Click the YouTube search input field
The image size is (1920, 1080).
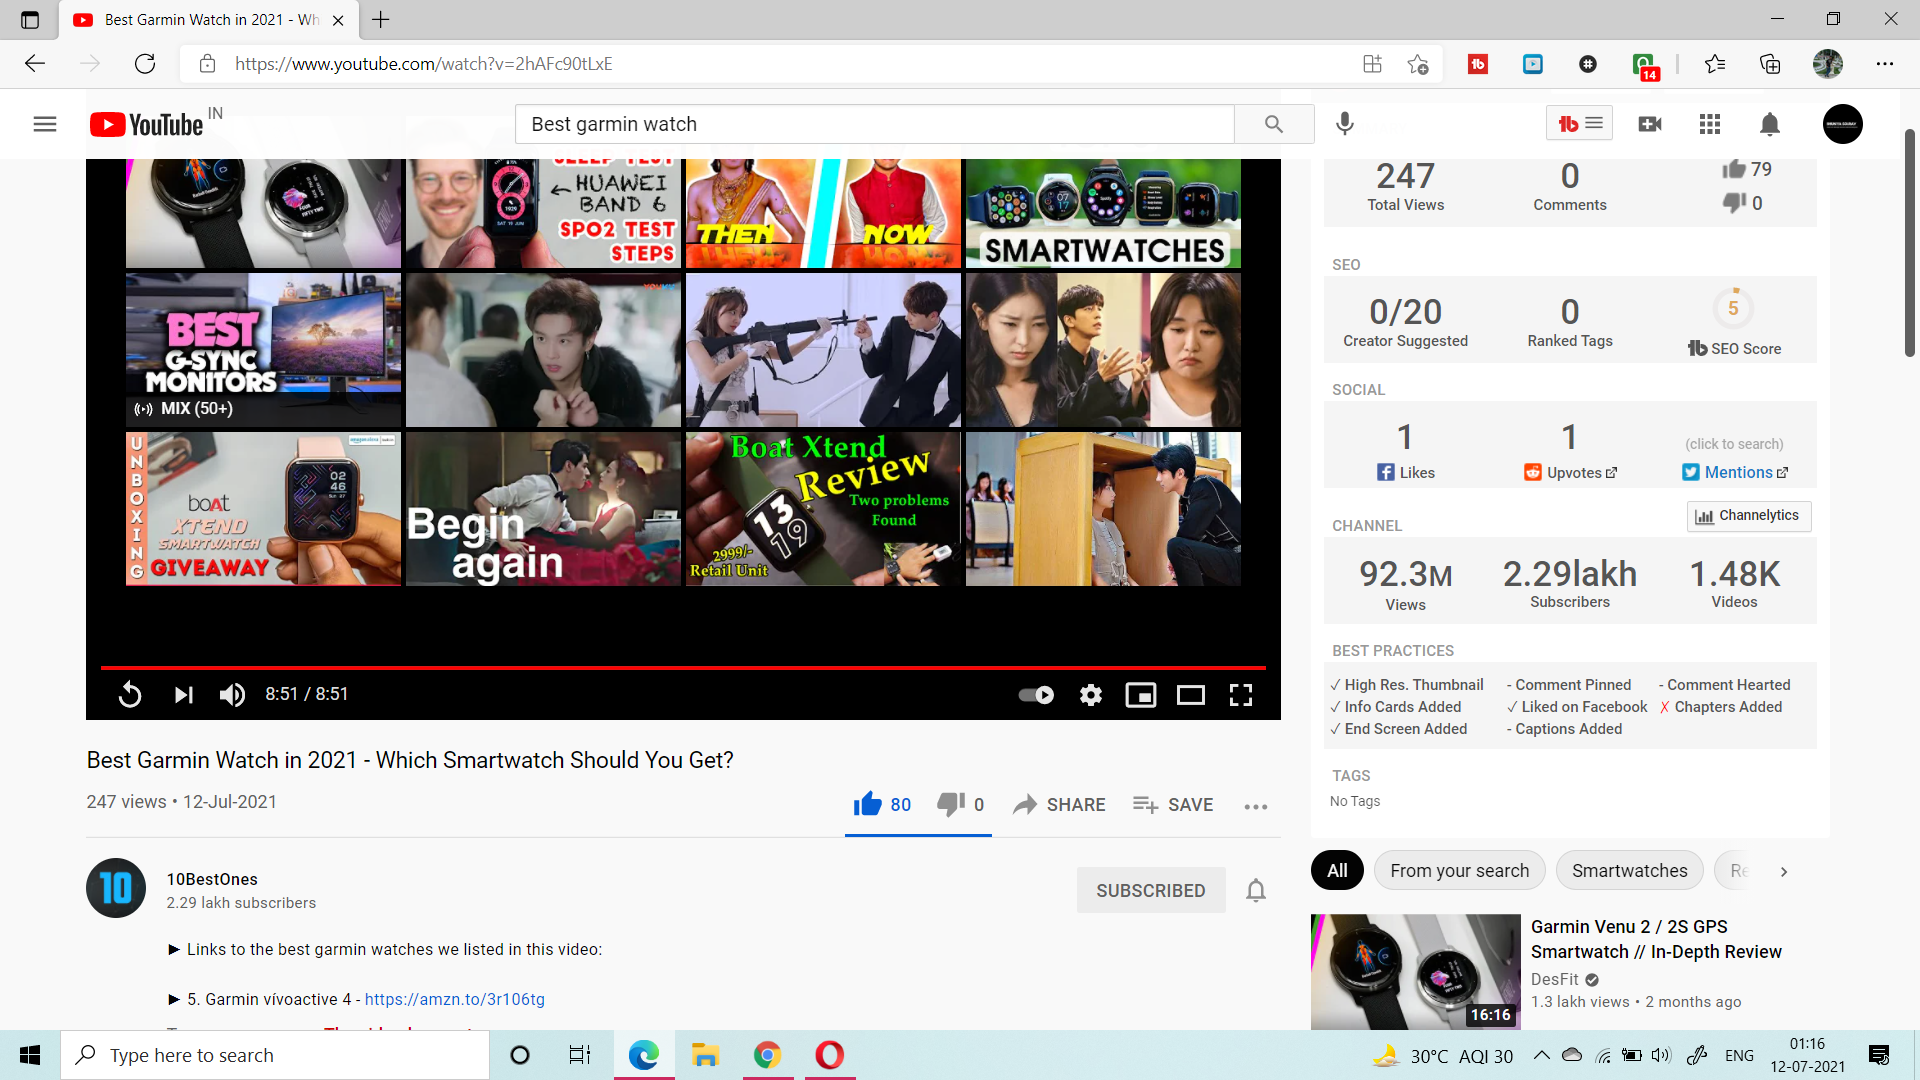pos(875,124)
